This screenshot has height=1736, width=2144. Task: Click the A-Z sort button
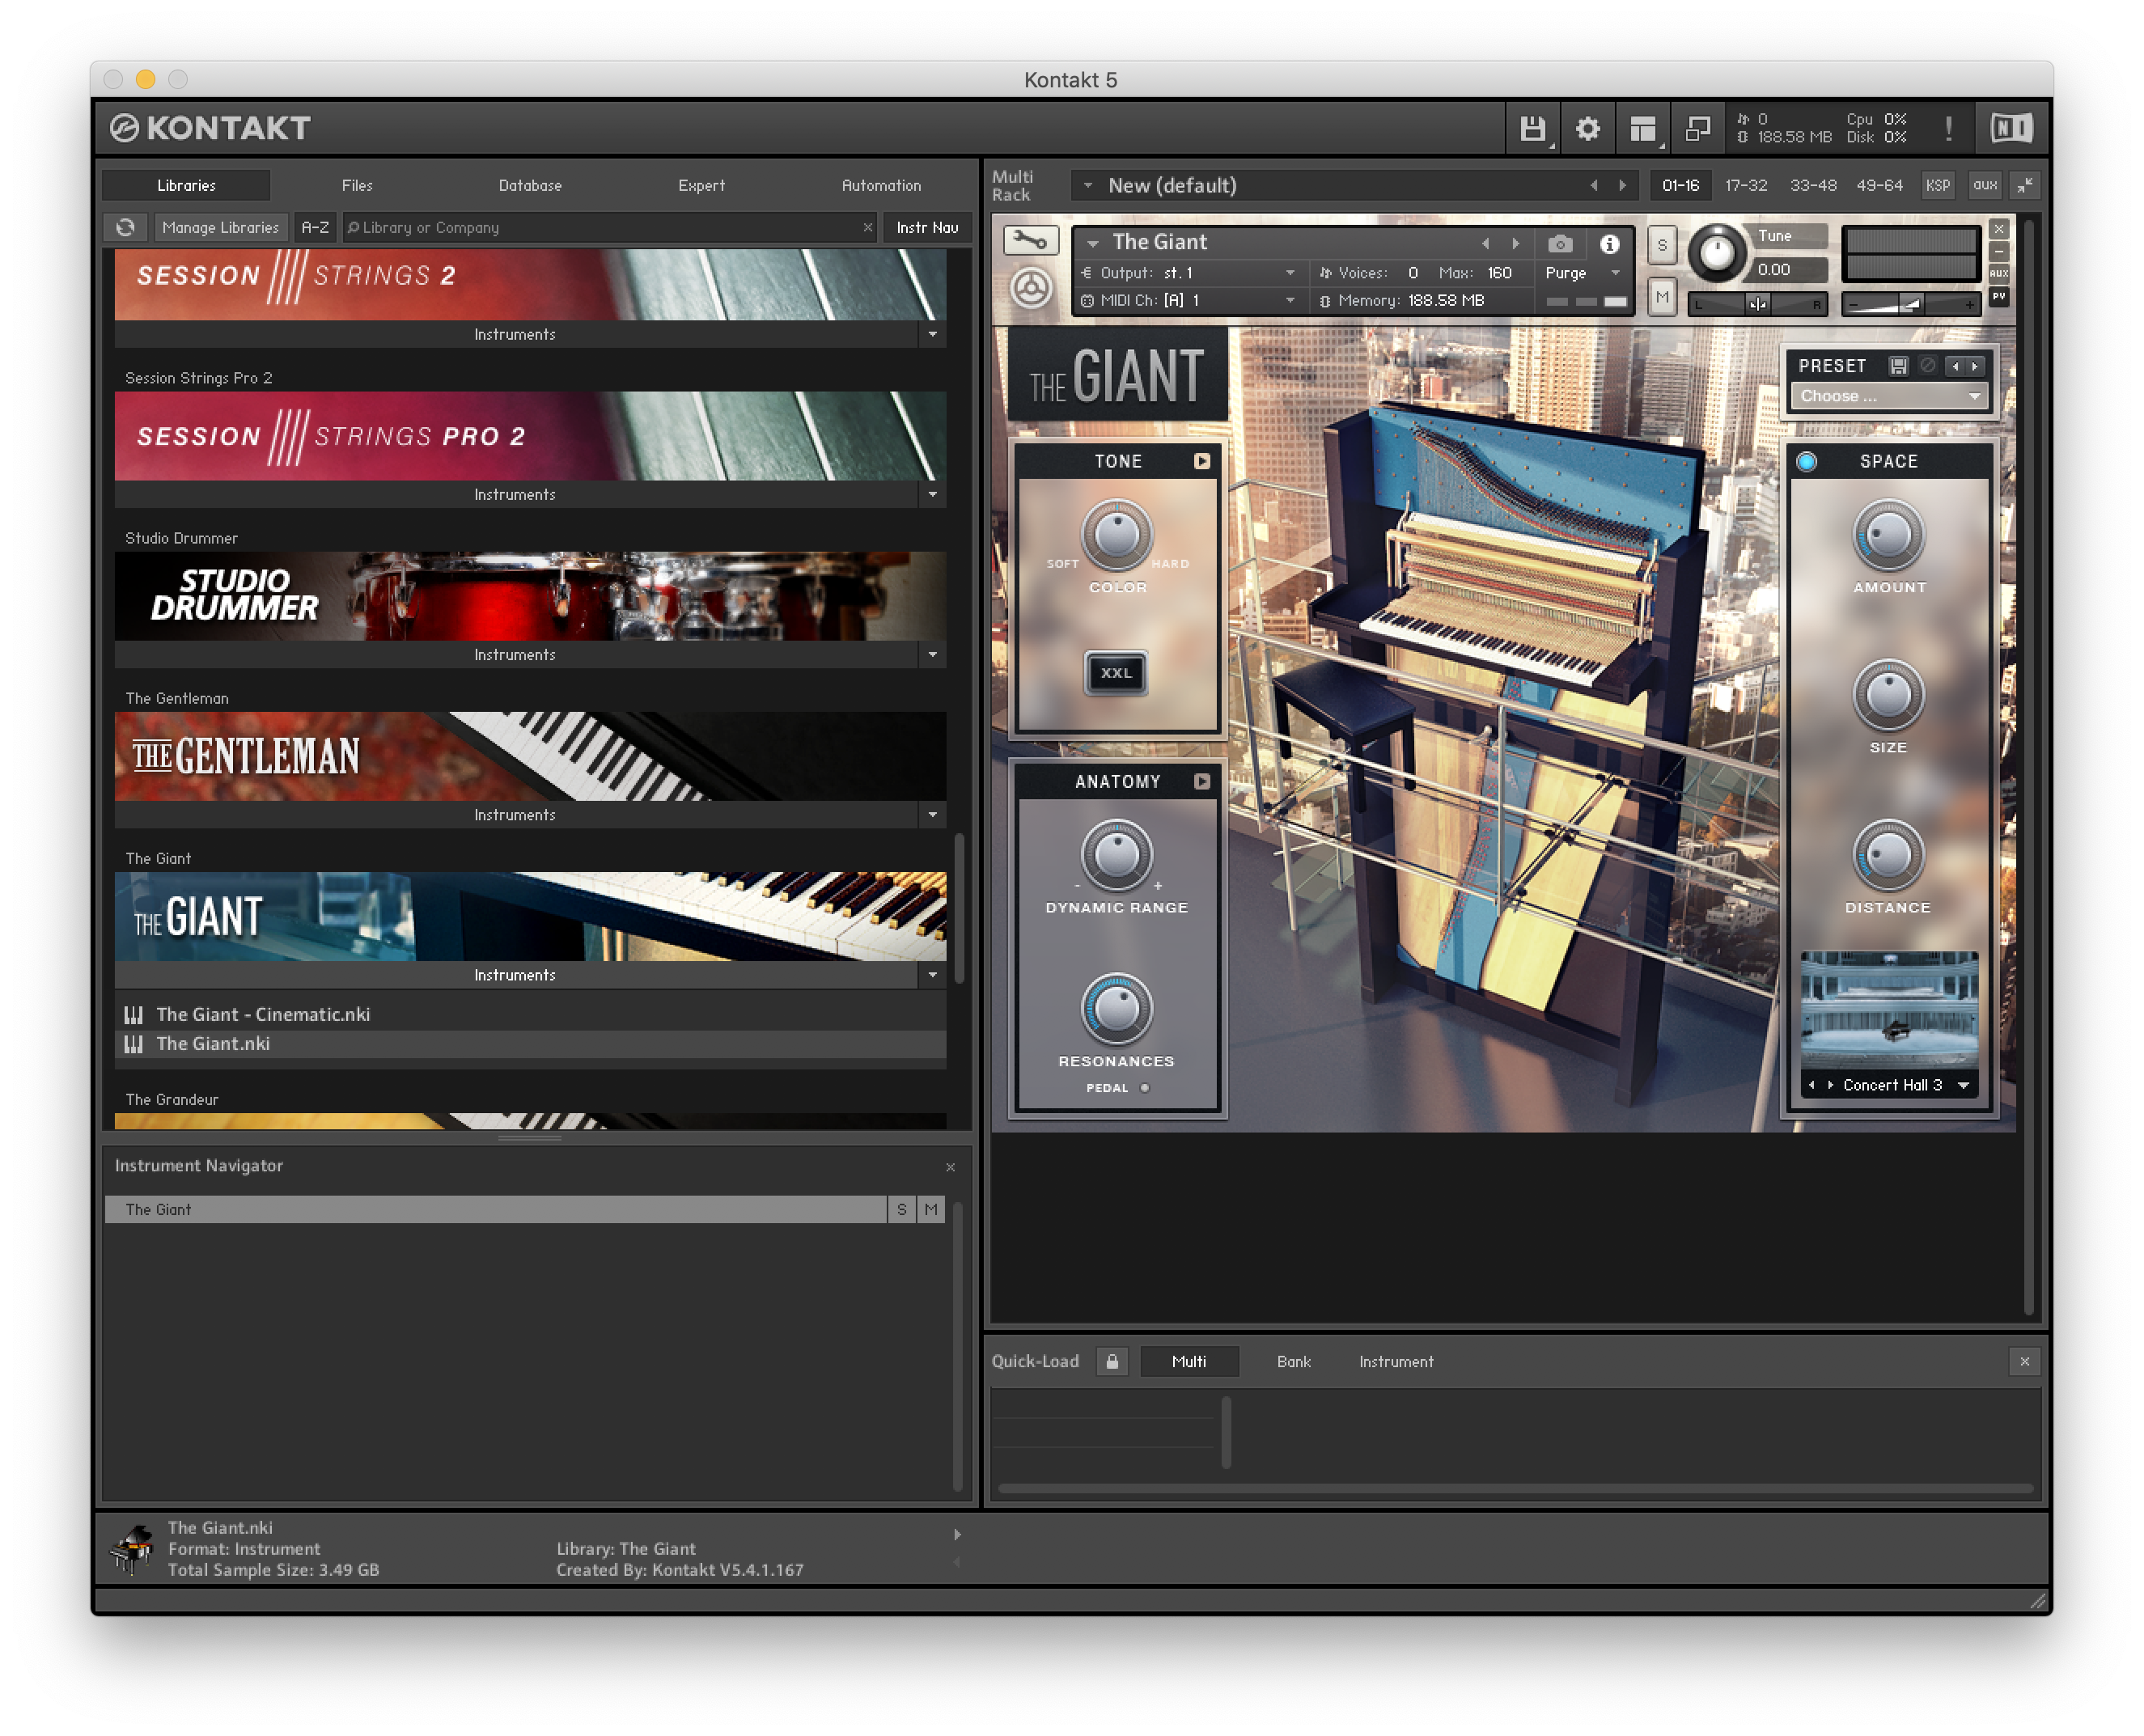click(315, 227)
